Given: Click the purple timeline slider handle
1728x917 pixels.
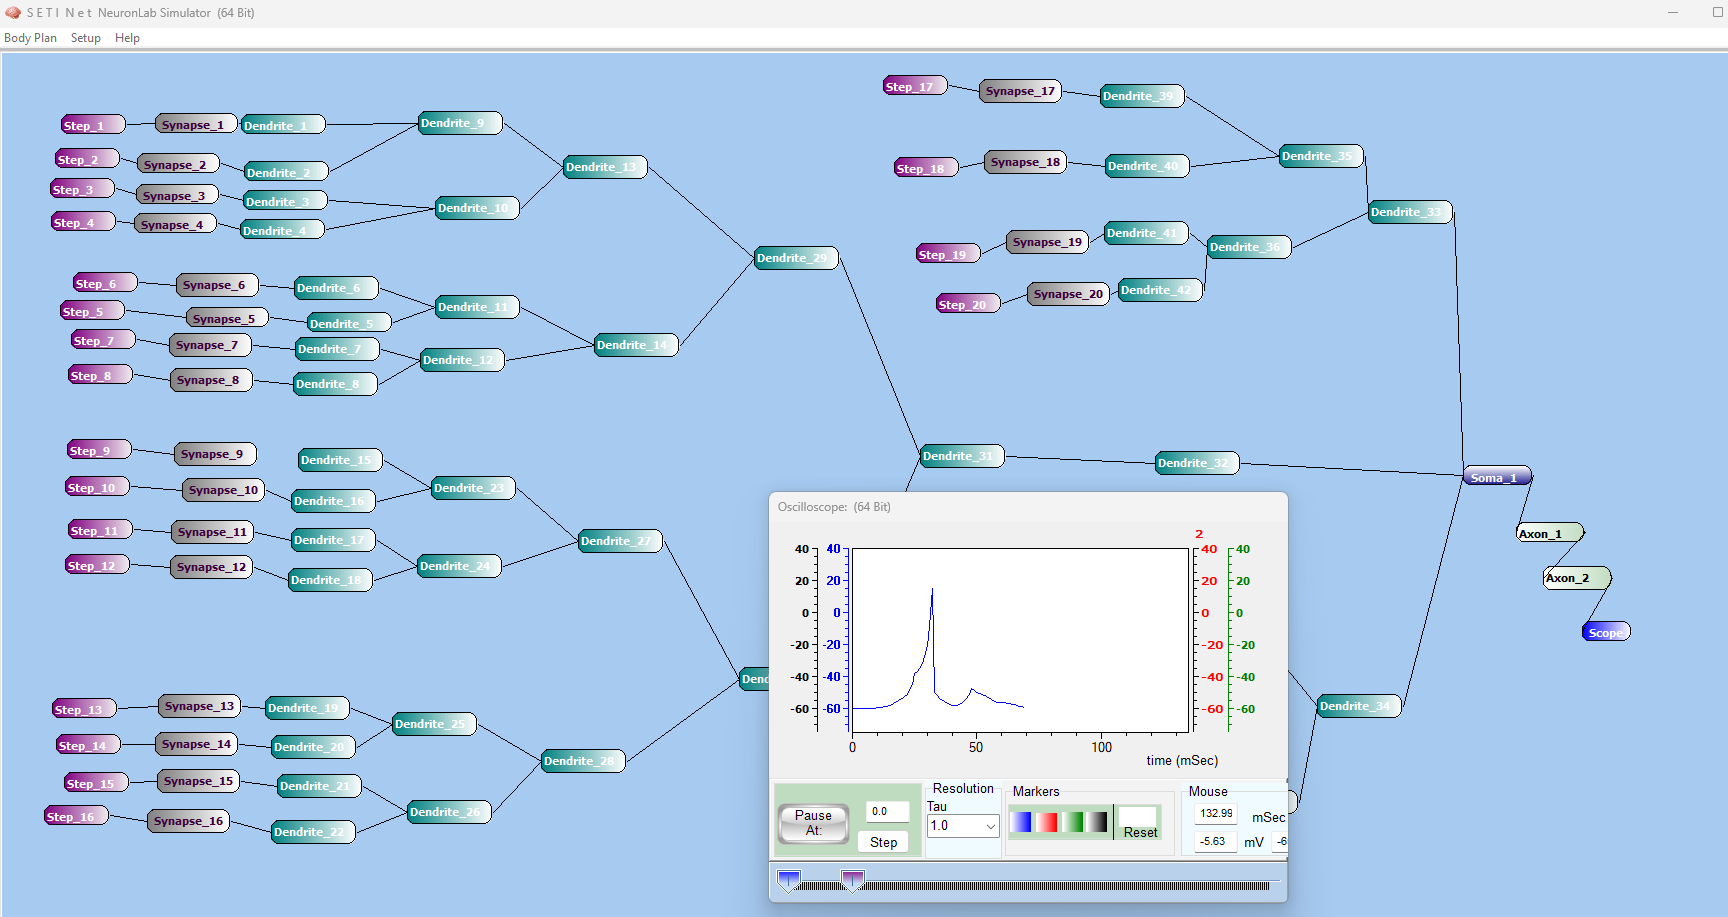Looking at the screenshot, I should pyautogui.click(x=852, y=880).
